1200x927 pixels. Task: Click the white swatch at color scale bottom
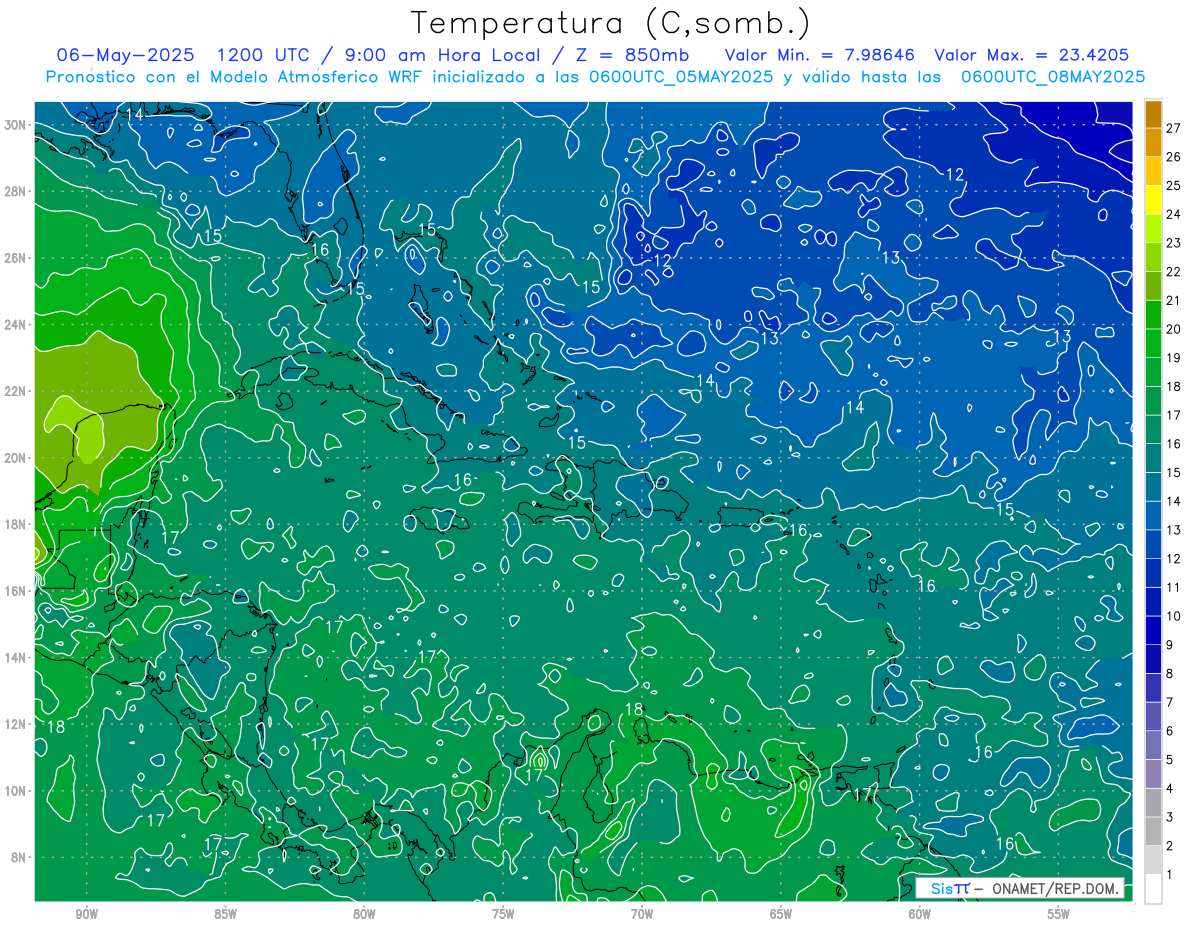point(1153,889)
